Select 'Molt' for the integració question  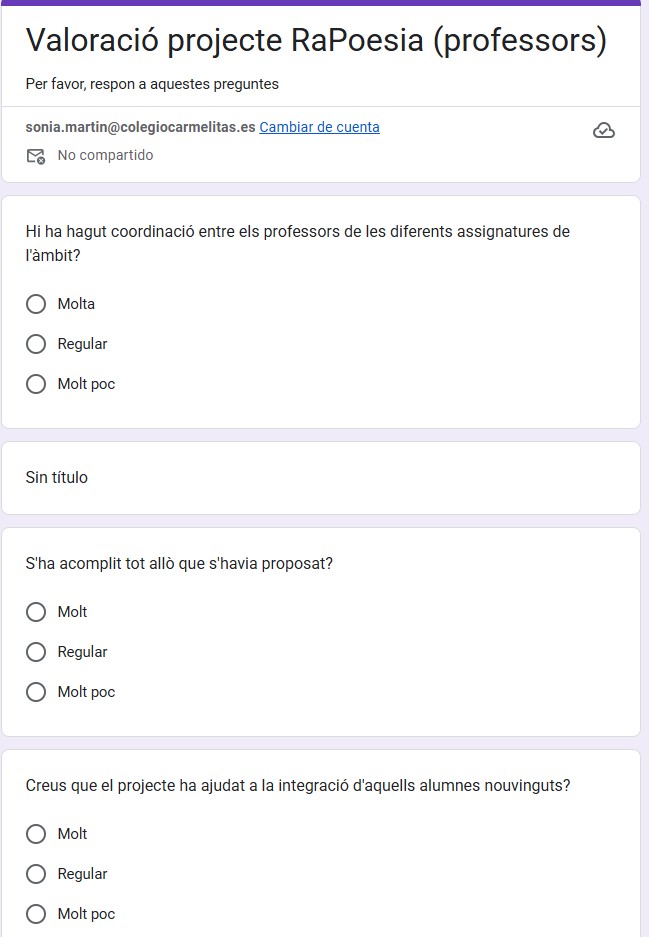tap(36, 834)
